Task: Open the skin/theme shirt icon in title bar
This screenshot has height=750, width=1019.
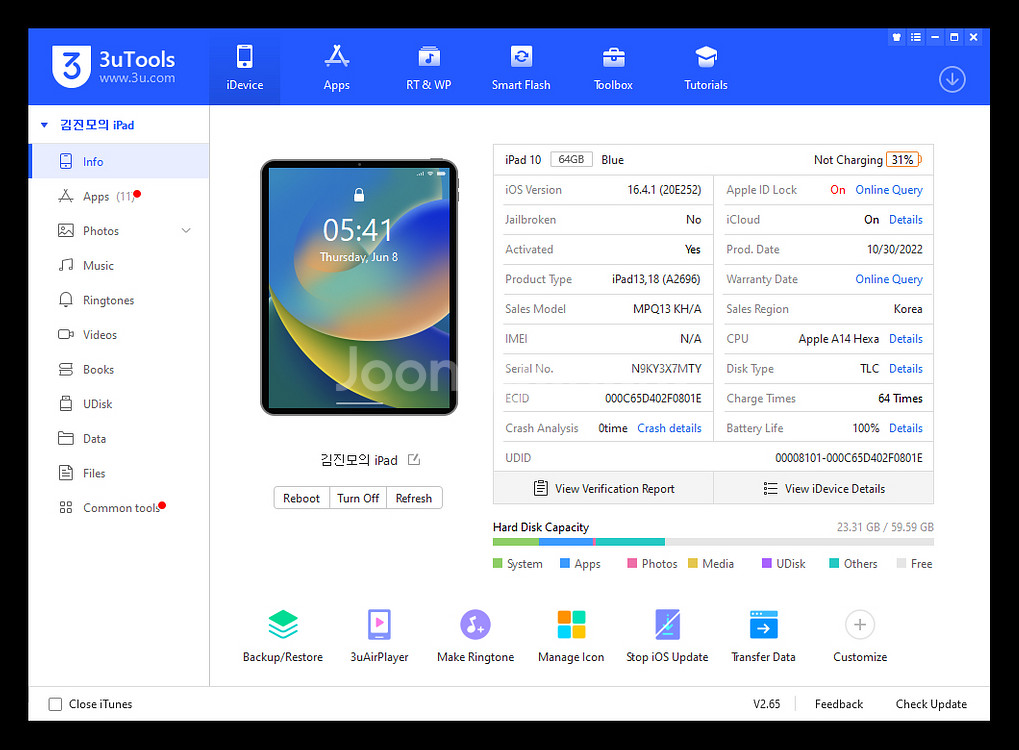Action: pyautogui.click(x=896, y=37)
